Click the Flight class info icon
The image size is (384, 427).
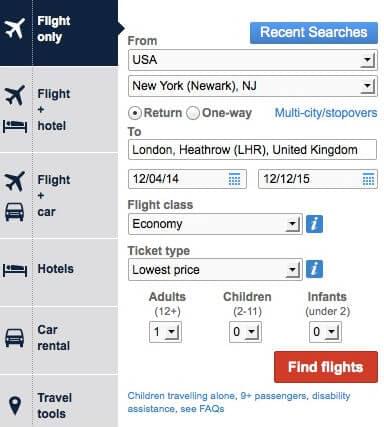point(314,224)
